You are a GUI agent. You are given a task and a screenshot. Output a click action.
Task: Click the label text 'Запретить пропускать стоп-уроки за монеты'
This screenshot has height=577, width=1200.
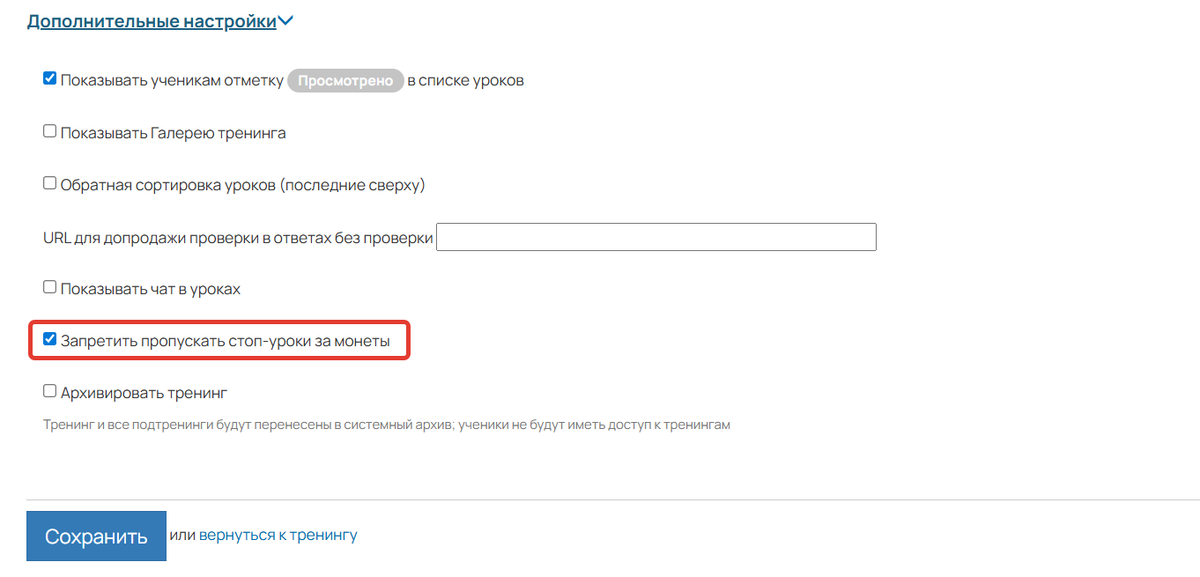pyautogui.click(x=234, y=341)
